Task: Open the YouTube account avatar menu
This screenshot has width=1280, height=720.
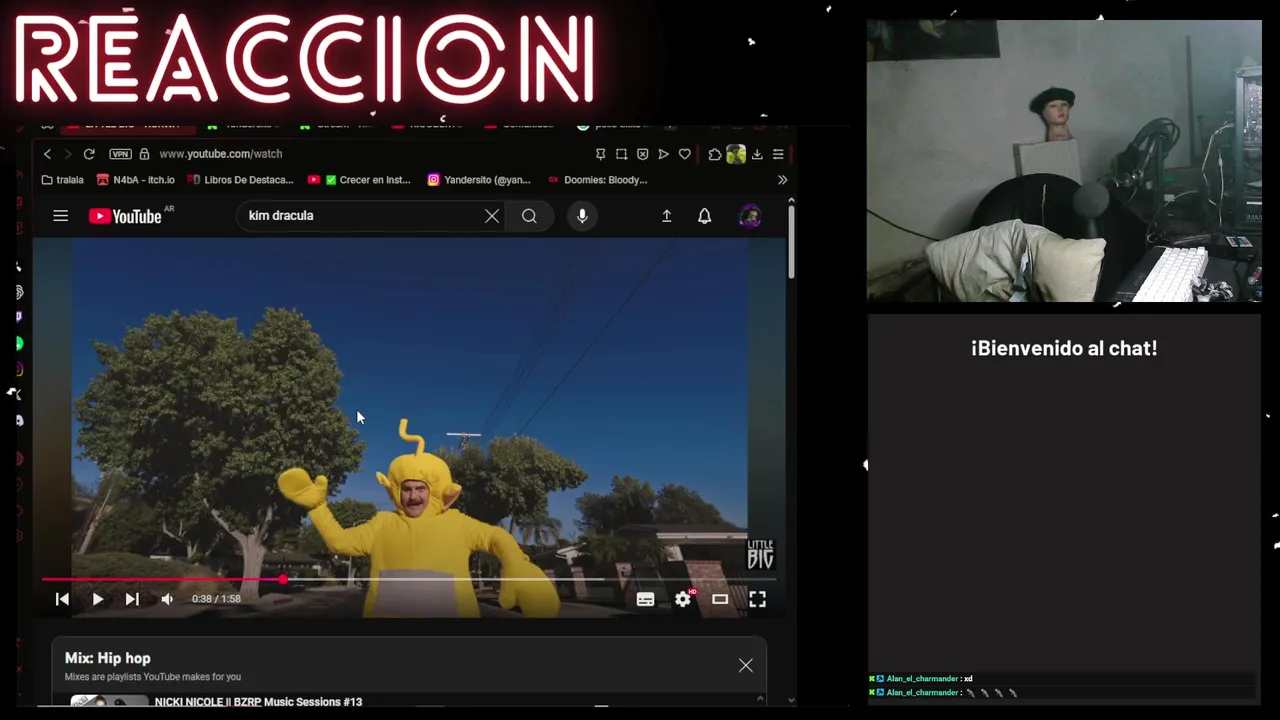Action: point(750,216)
